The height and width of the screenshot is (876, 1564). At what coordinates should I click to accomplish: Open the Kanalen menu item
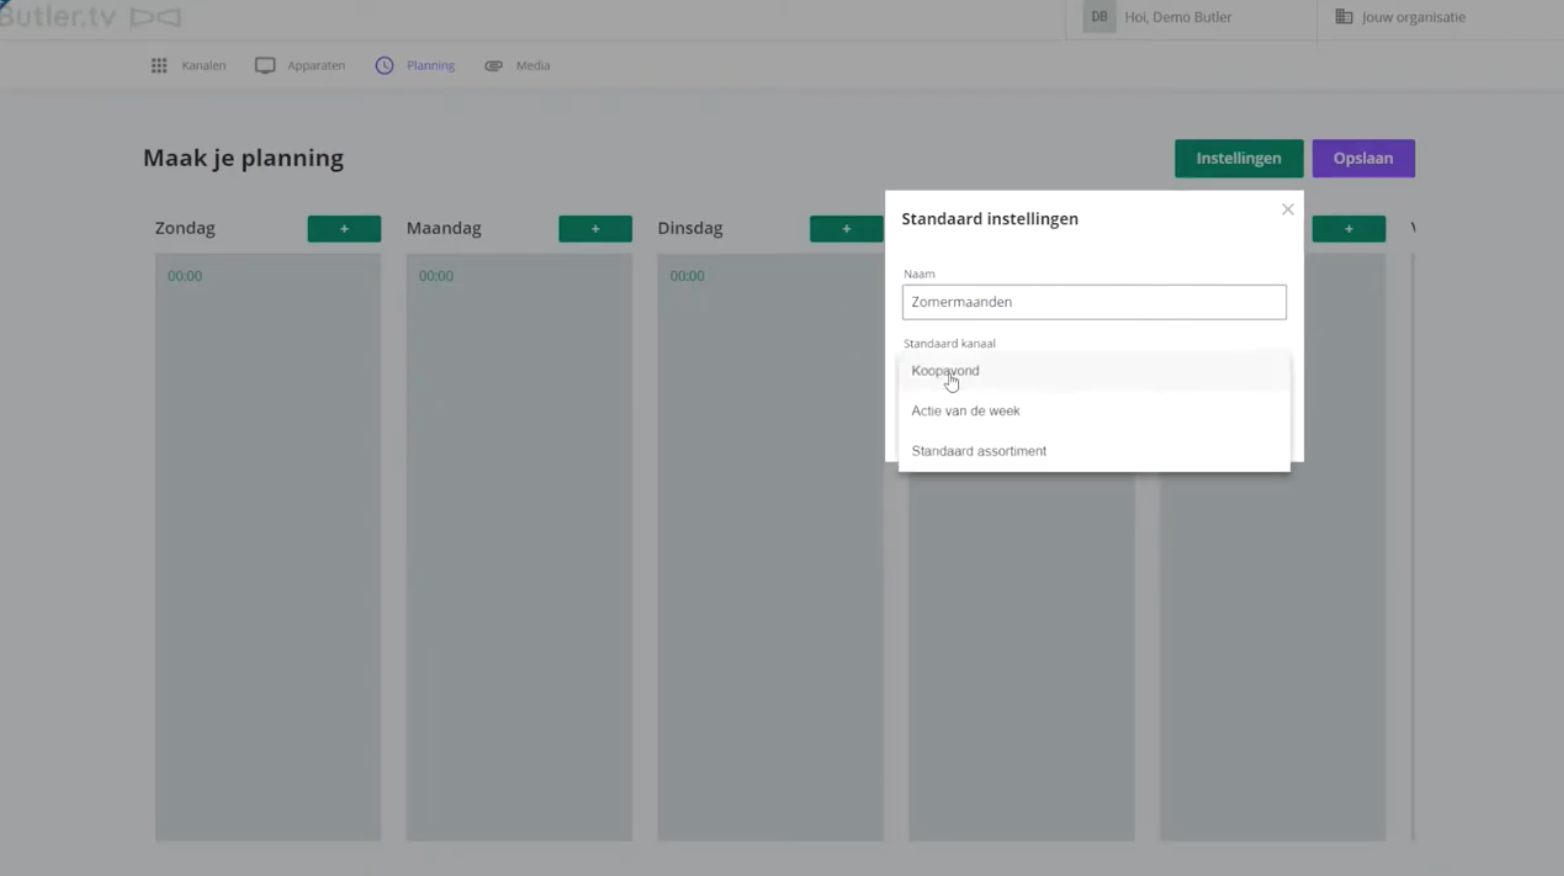[203, 66]
